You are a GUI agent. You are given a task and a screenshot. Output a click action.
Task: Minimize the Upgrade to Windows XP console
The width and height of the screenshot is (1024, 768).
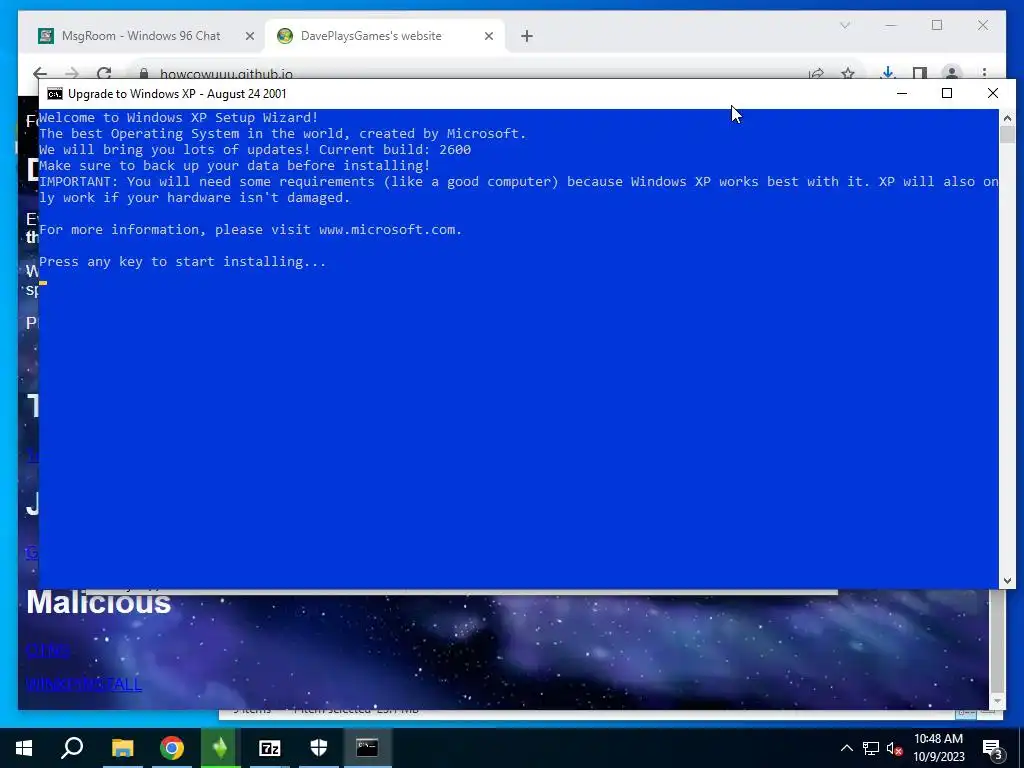pos(902,93)
